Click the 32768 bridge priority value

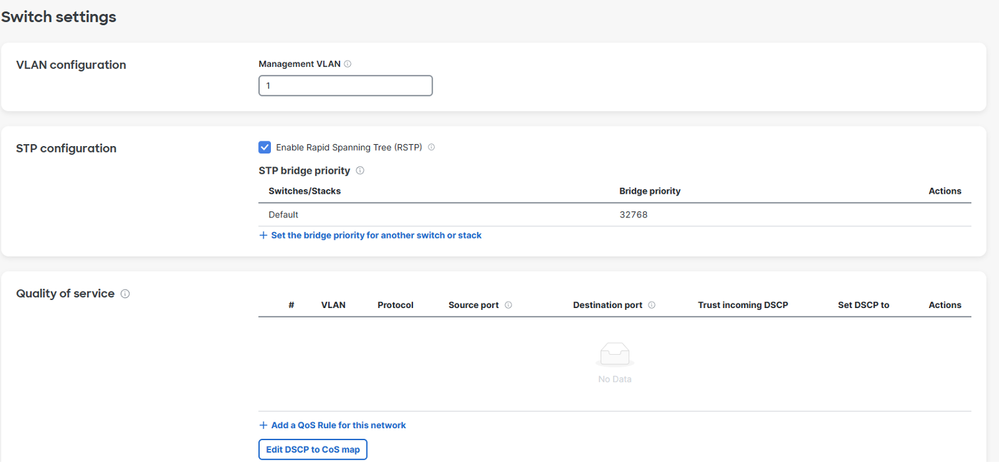coord(633,215)
